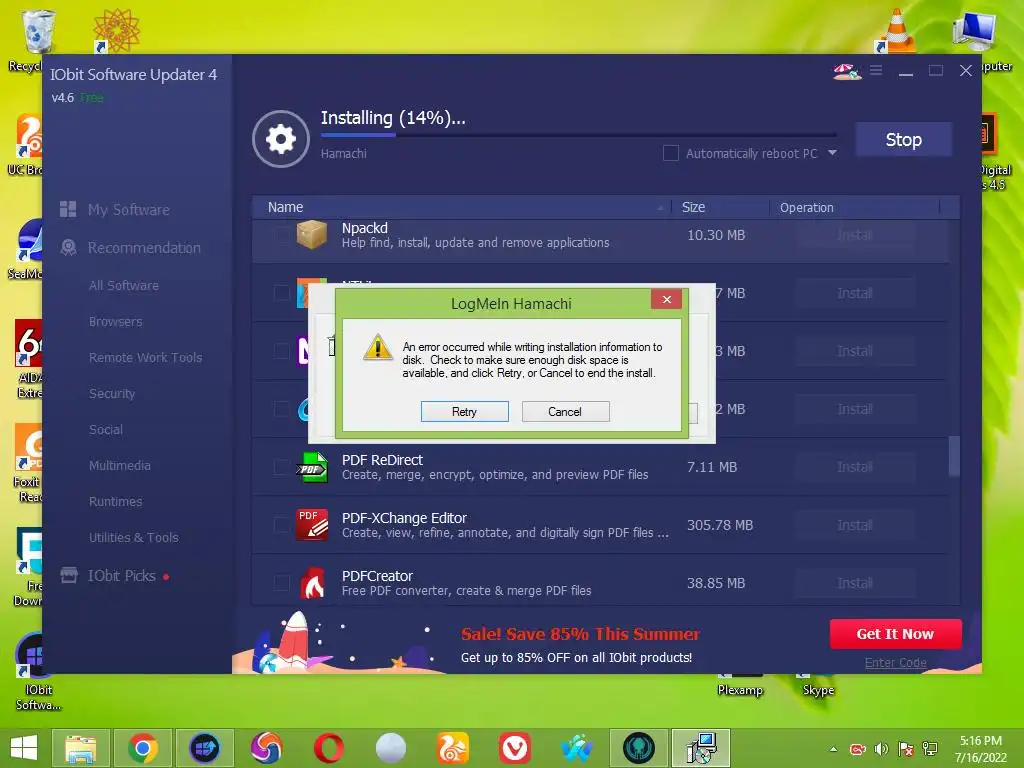The width and height of the screenshot is (1024, 768).
Task: Click the Enter Code link
Action: 895,663
